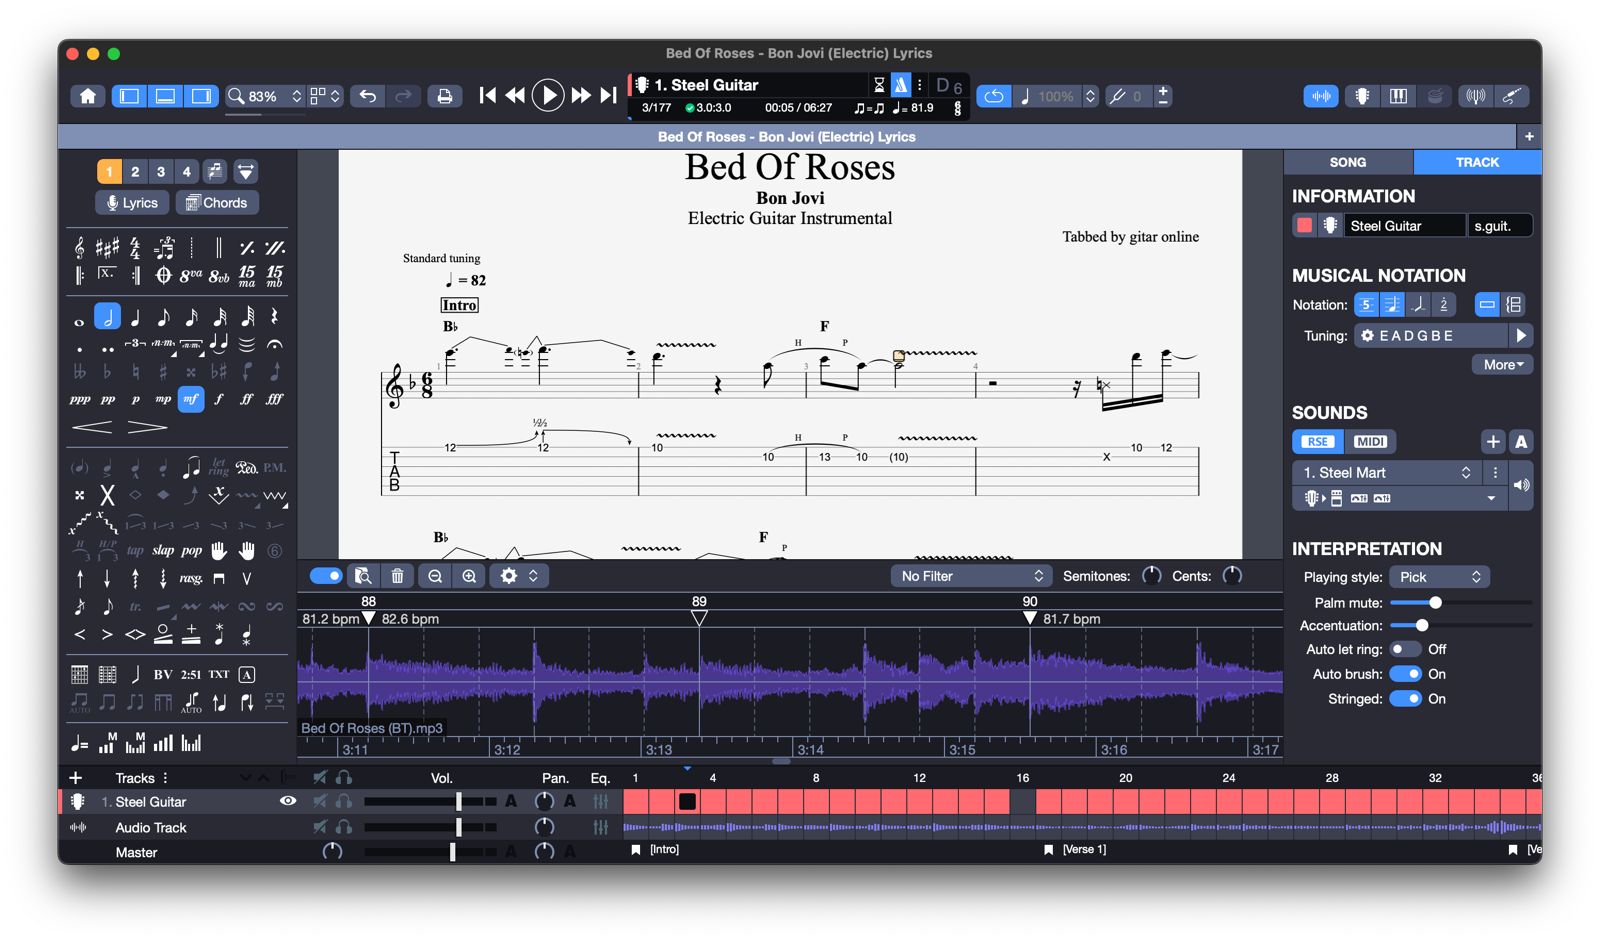
Task: Open the No Filter dropdown
Action: pyautogui.click(x=971, y=576)
